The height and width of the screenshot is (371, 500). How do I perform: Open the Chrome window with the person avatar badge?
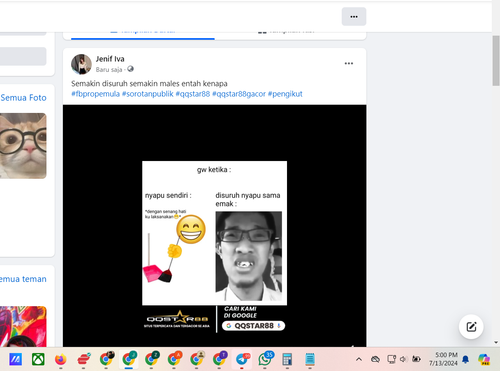click(x=197, y=359)
